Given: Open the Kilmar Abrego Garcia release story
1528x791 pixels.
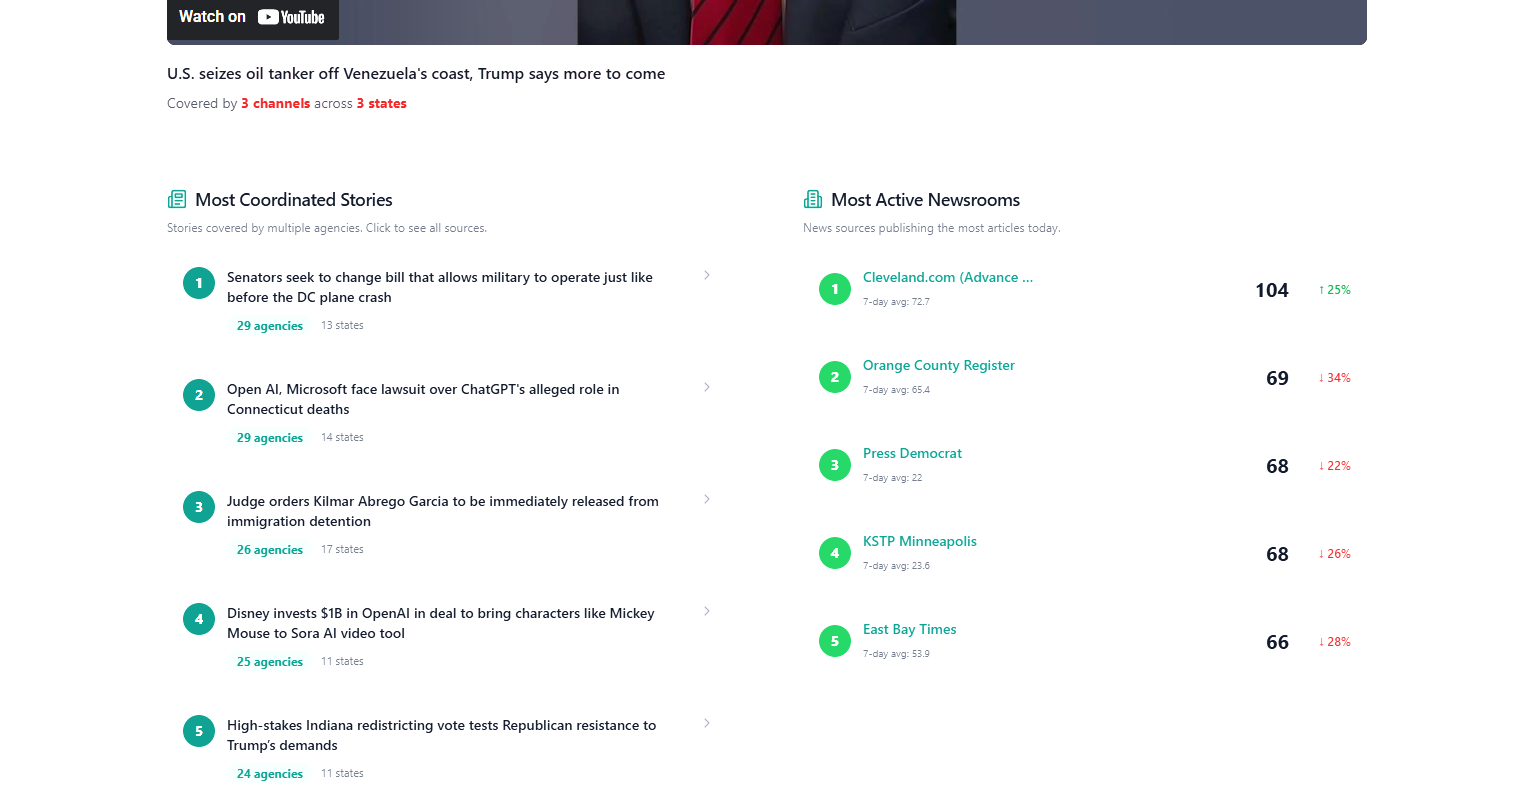Looking at the screenshot, I should (x=443, y=511).
